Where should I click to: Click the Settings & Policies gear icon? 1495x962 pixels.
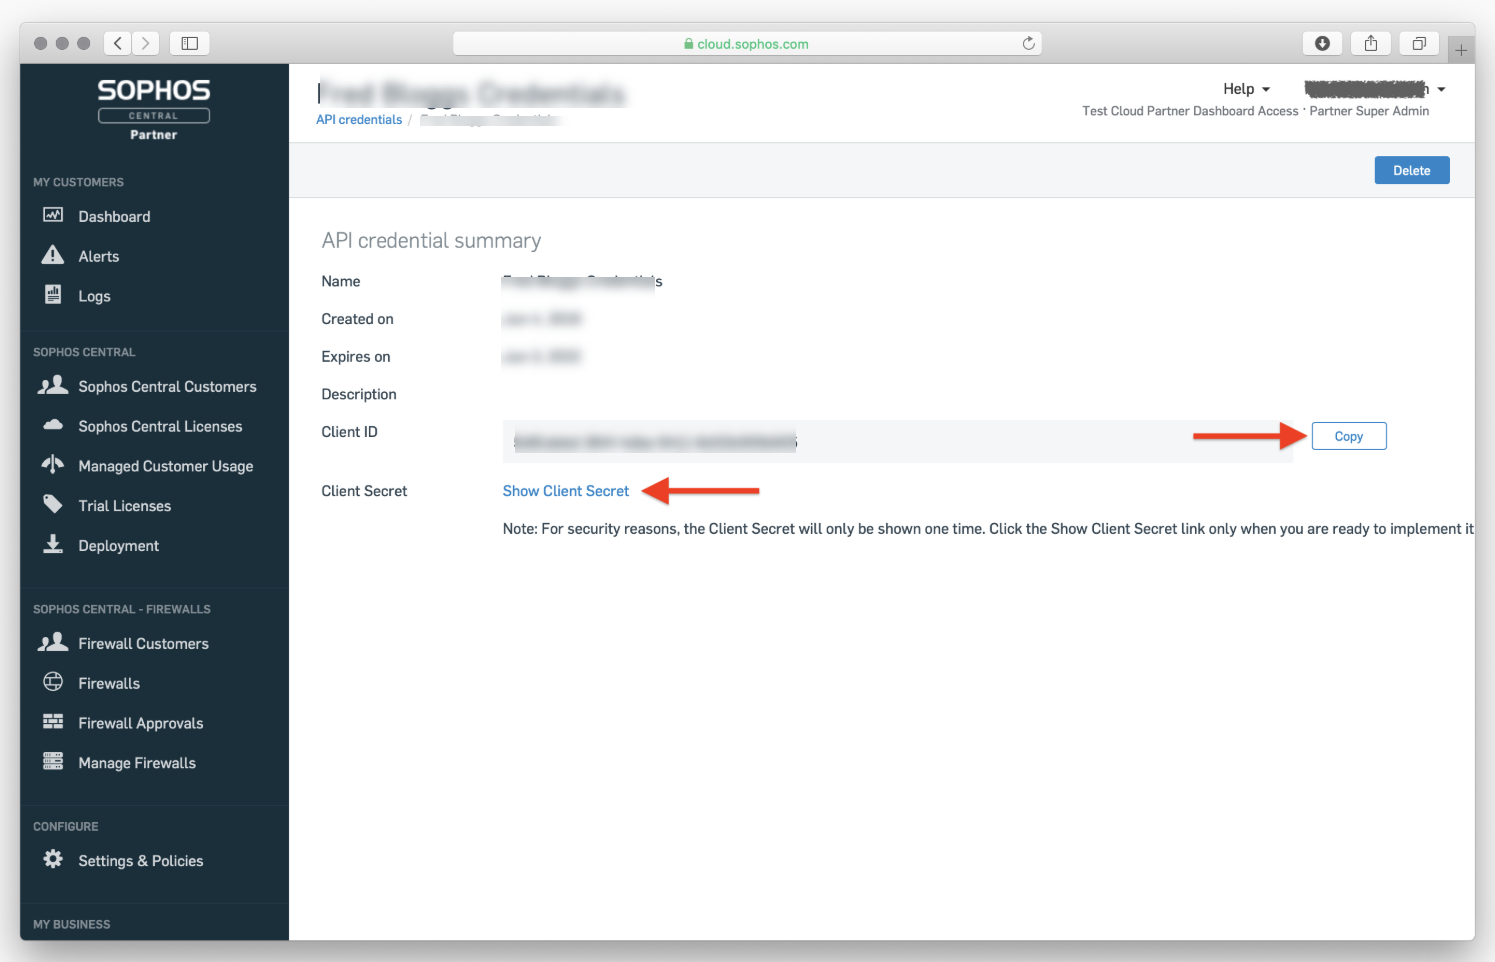53,859
